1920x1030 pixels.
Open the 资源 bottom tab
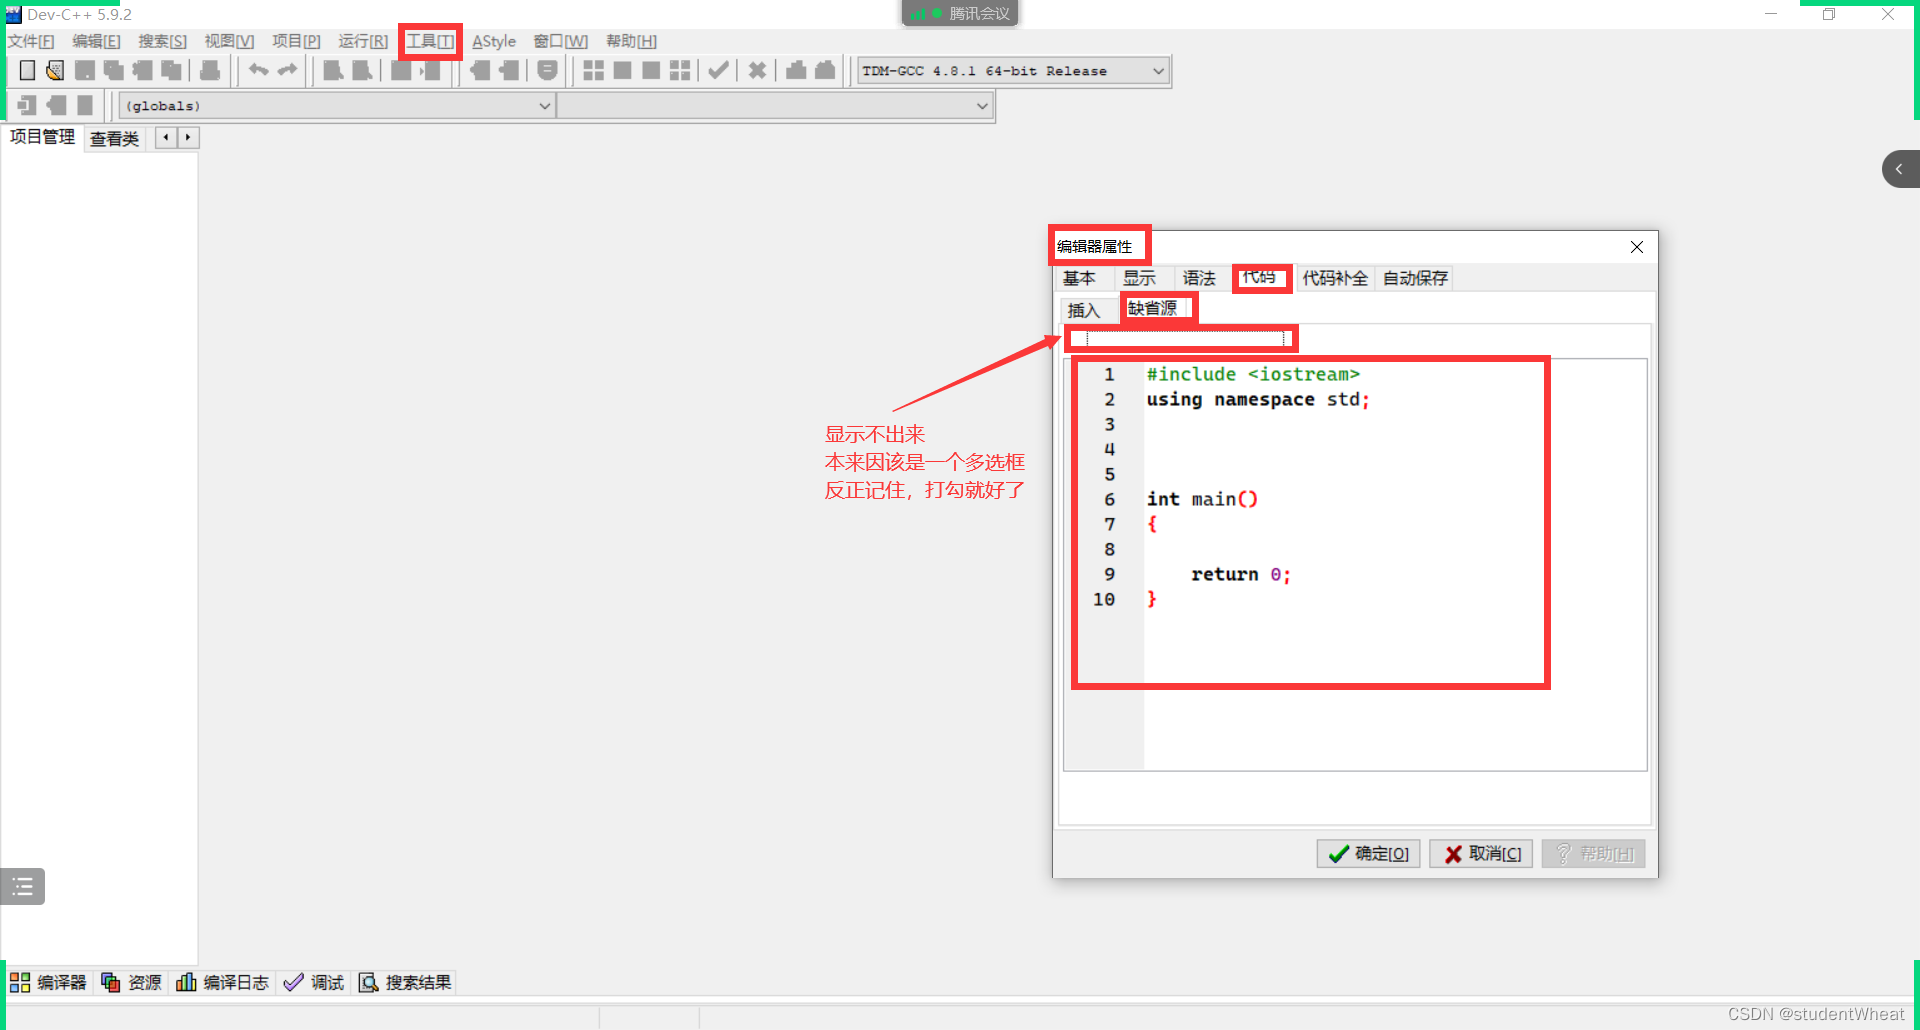131,983
